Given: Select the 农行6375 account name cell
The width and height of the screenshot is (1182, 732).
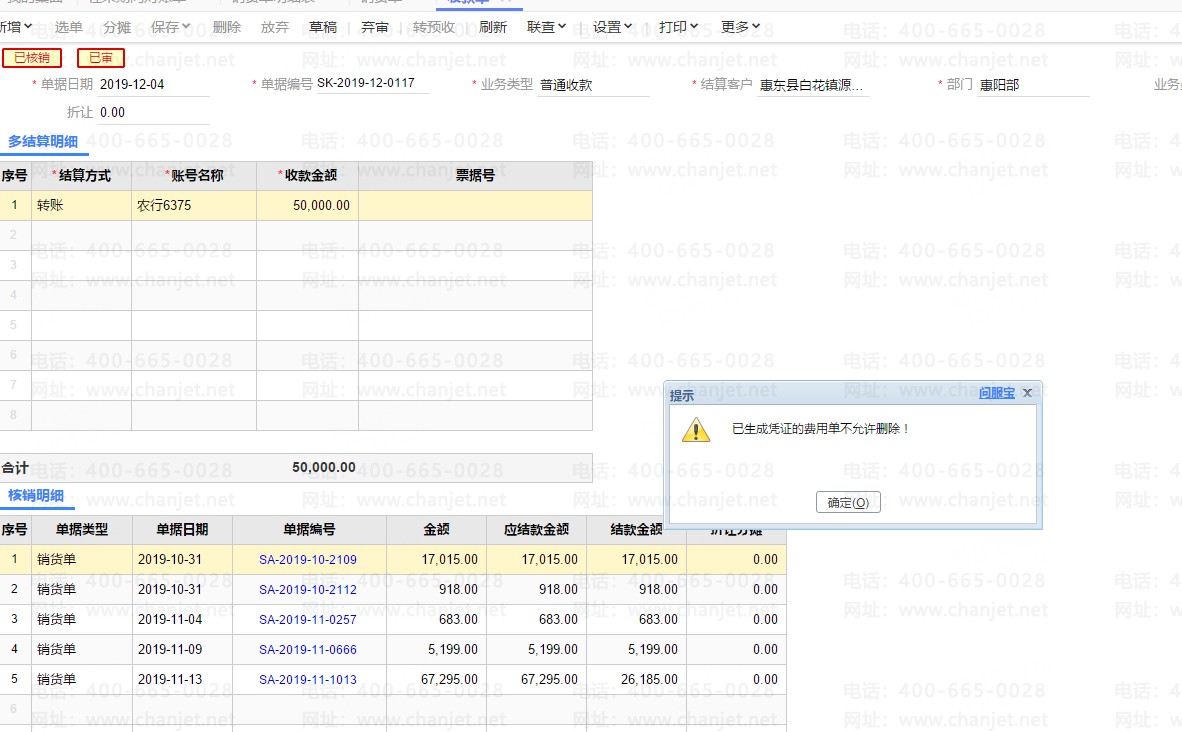Looking at the screenshot, I should tap(193, 206).
